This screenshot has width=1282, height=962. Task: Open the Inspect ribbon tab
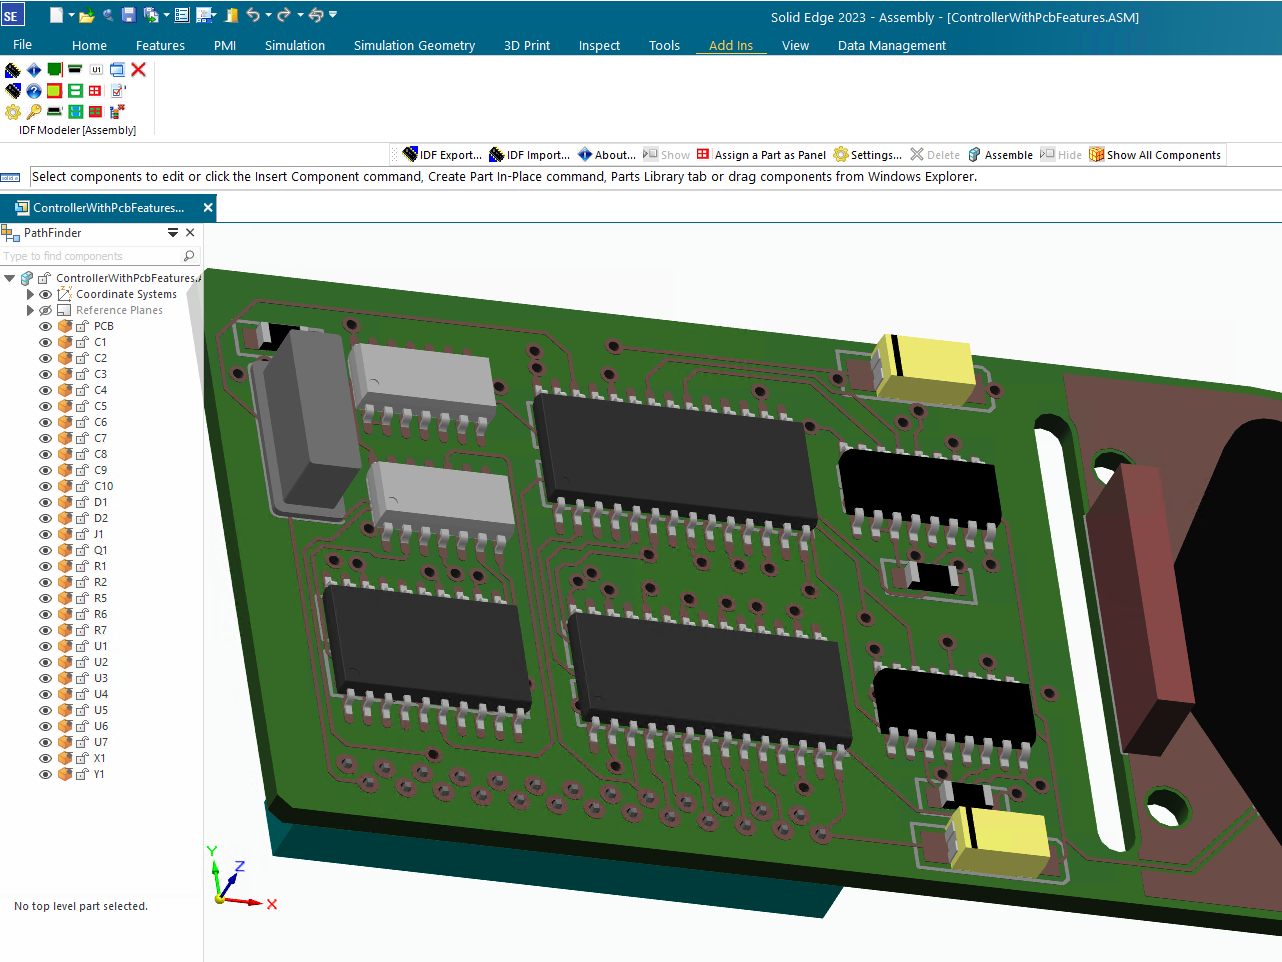(x=599, y=45)
